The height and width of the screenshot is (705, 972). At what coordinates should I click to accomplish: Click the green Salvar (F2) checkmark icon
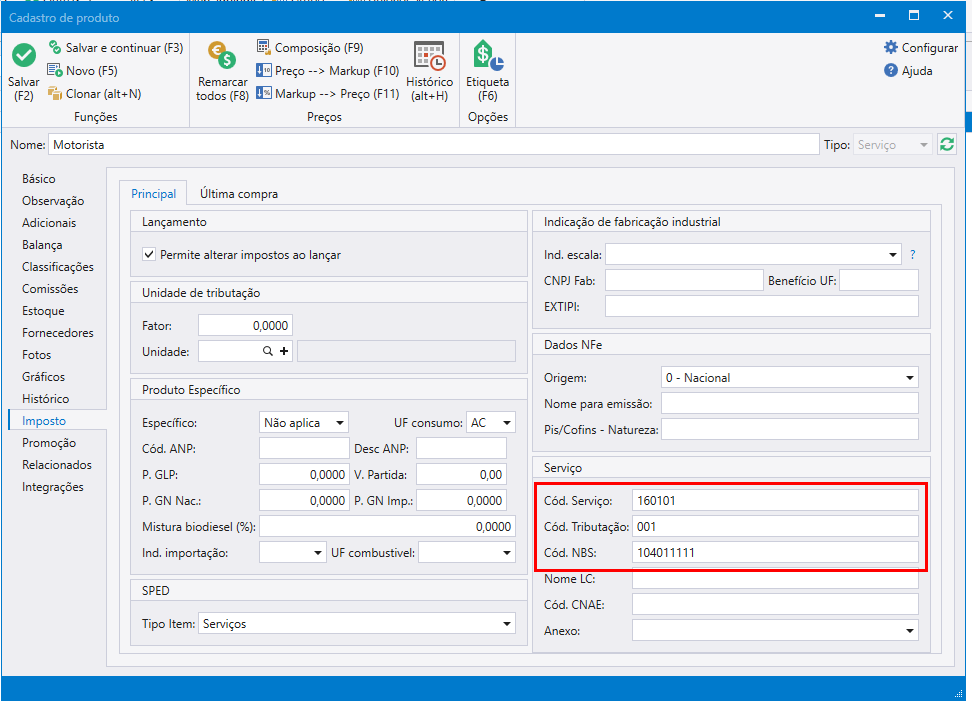tap(23, 56)
